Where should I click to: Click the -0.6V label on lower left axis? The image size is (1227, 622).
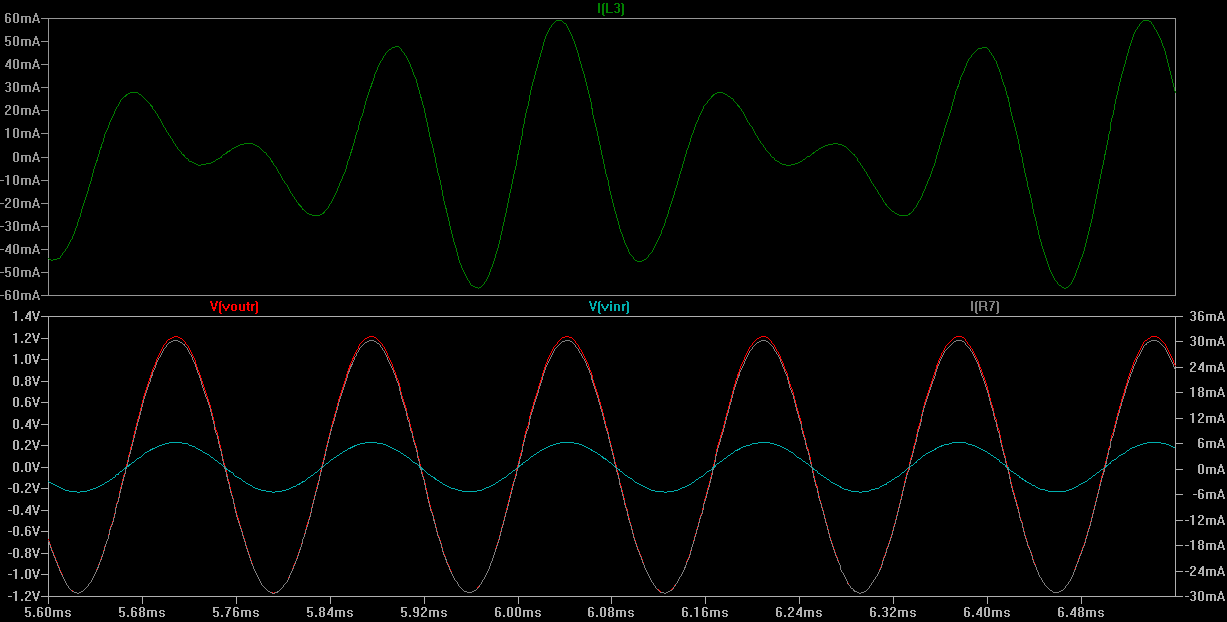(22, 532)
